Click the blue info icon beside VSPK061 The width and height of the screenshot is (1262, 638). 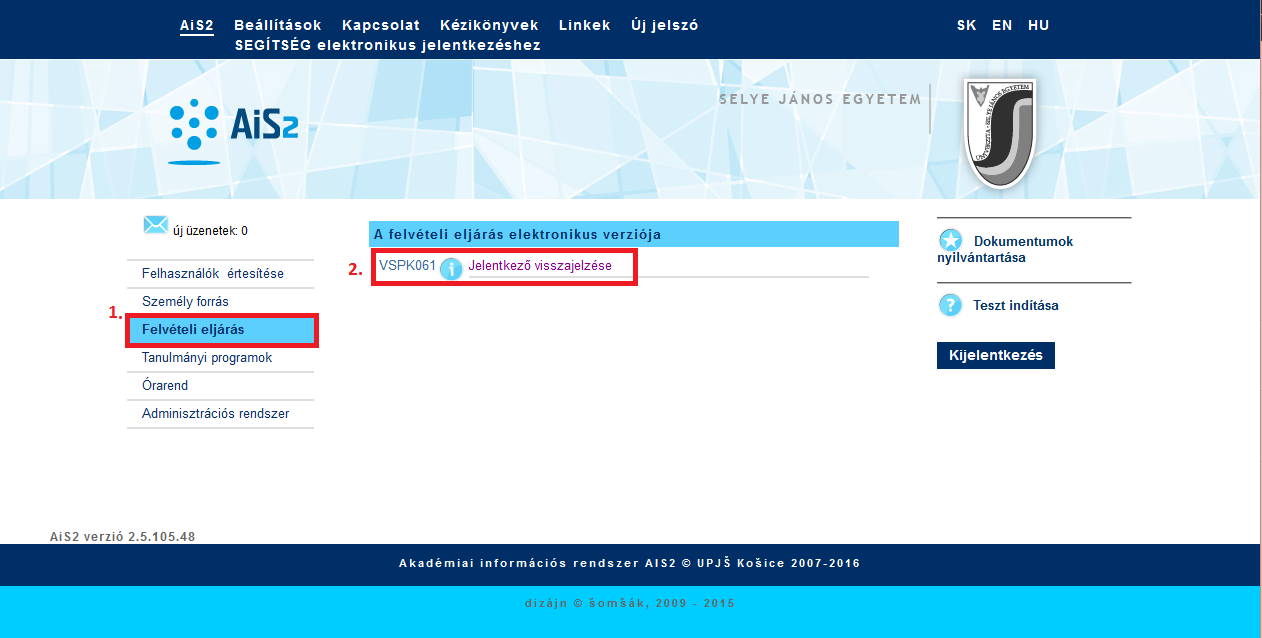pyautogui.click(x=451, y=268)
